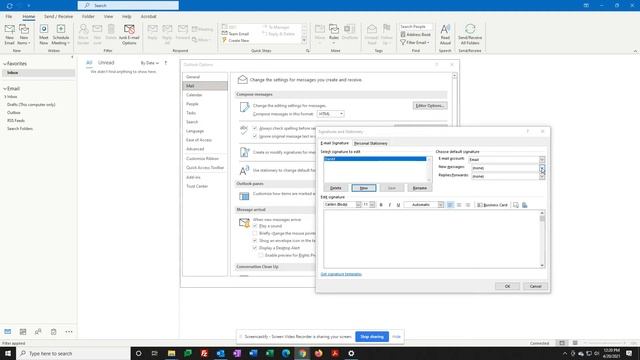Click the Rules icon in Move group
This screenshot has width=640, height=360.
(x=334, y=34)
